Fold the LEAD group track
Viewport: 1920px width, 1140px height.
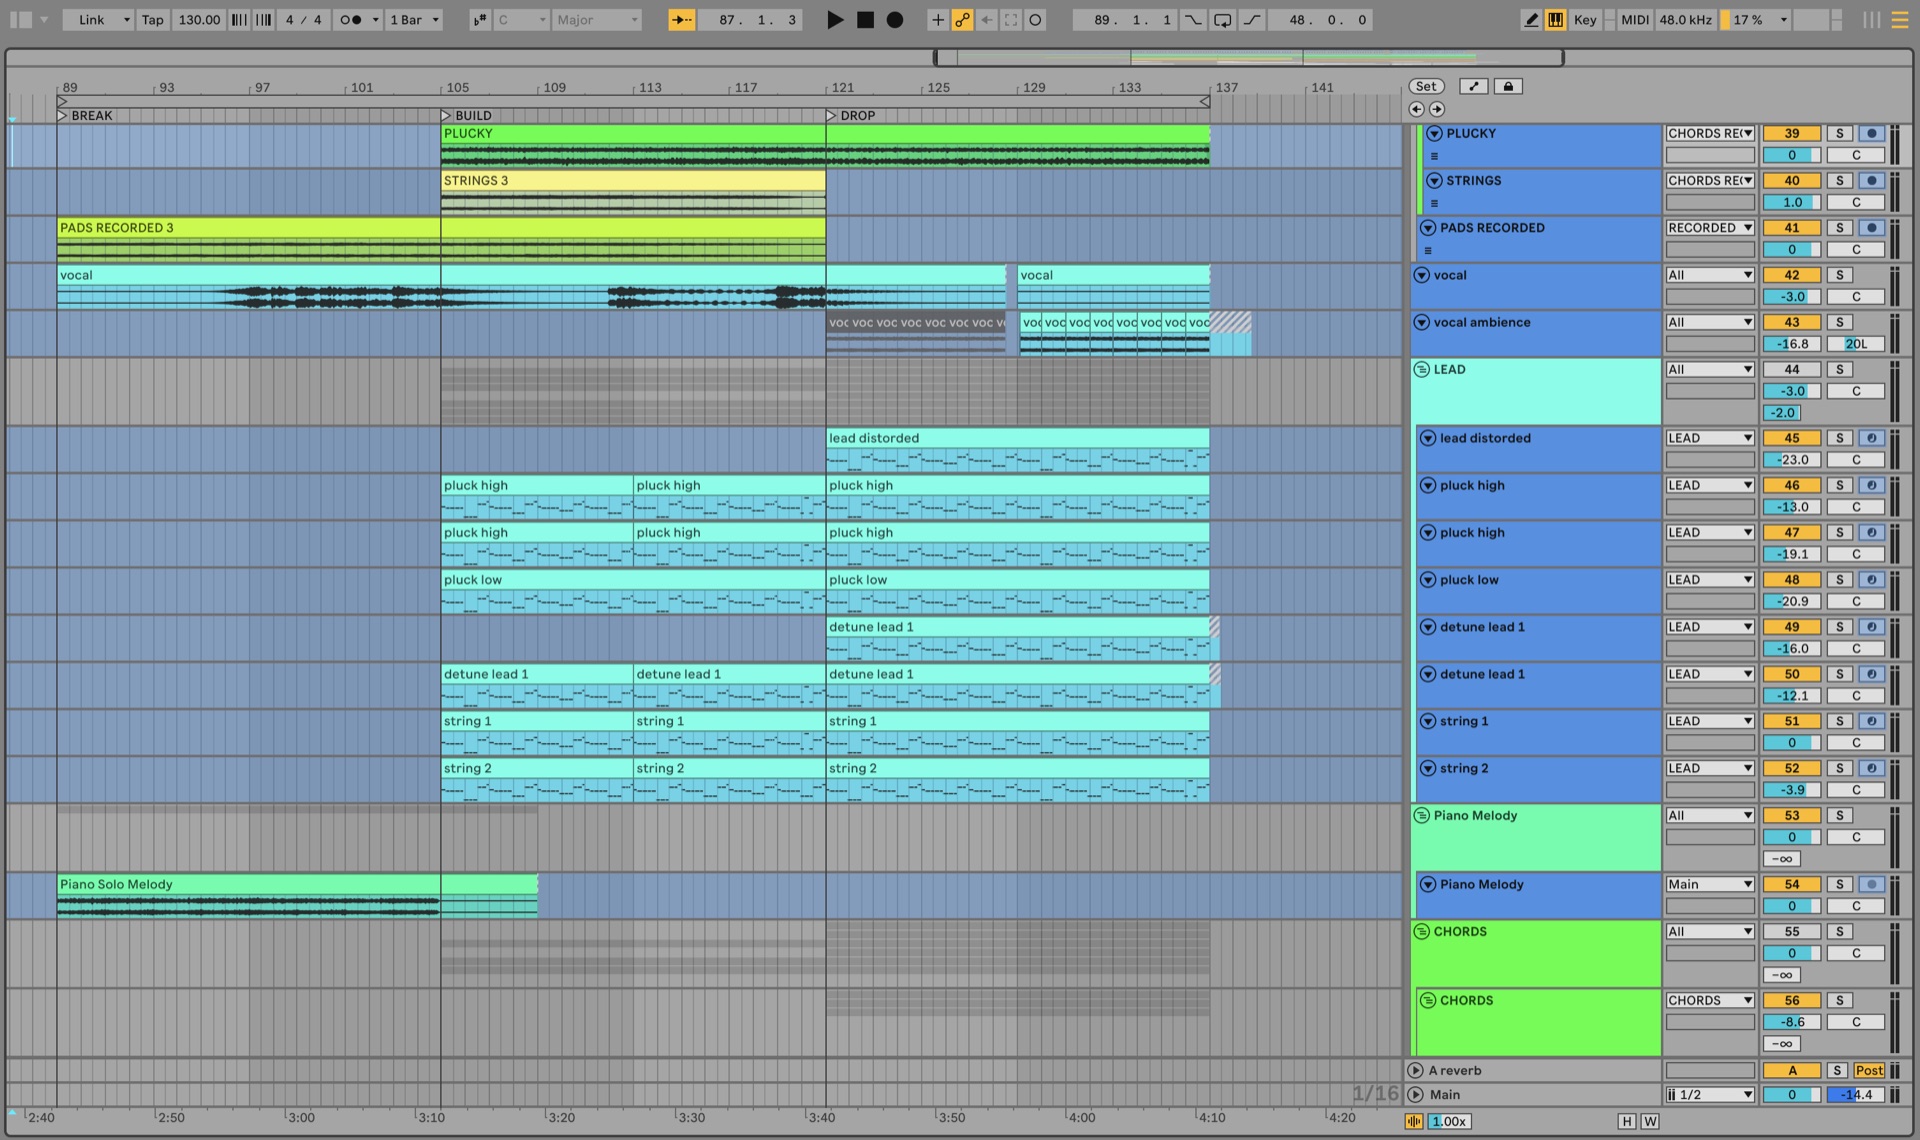tap(1421, 369)
